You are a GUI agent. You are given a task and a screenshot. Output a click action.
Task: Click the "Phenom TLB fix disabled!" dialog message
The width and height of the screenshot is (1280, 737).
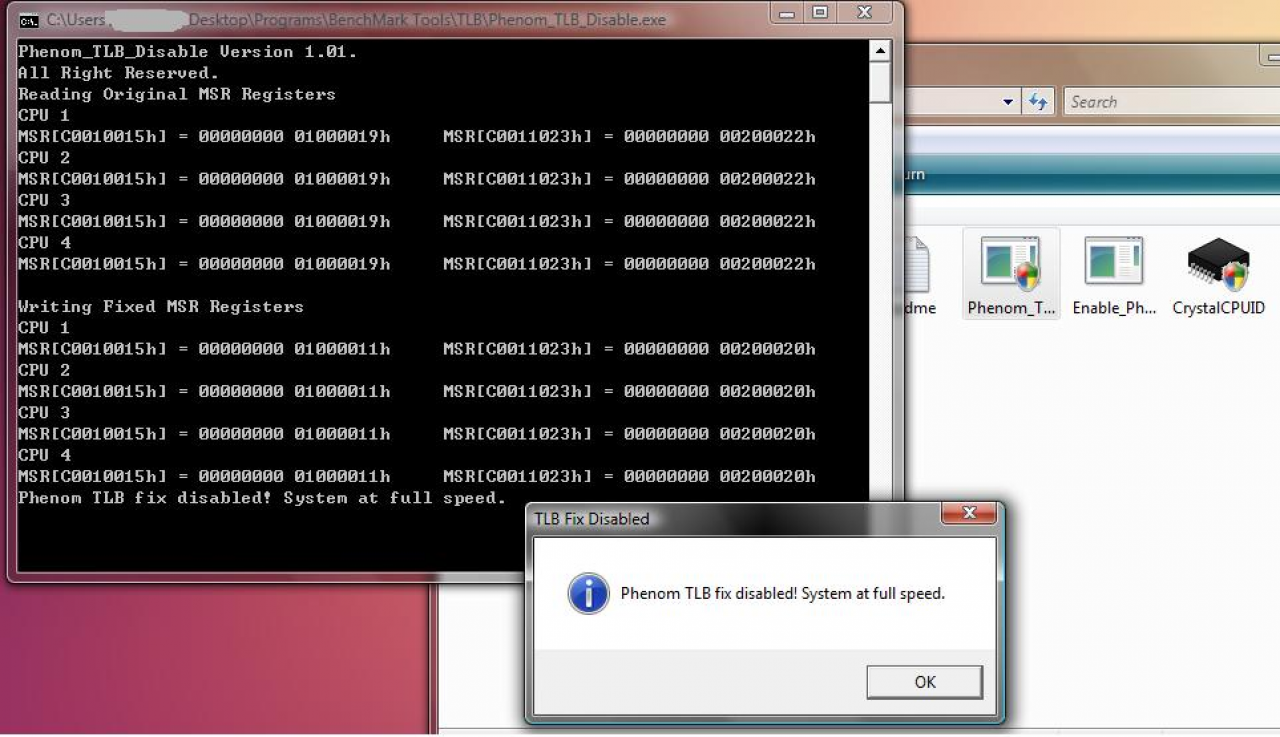782,594
